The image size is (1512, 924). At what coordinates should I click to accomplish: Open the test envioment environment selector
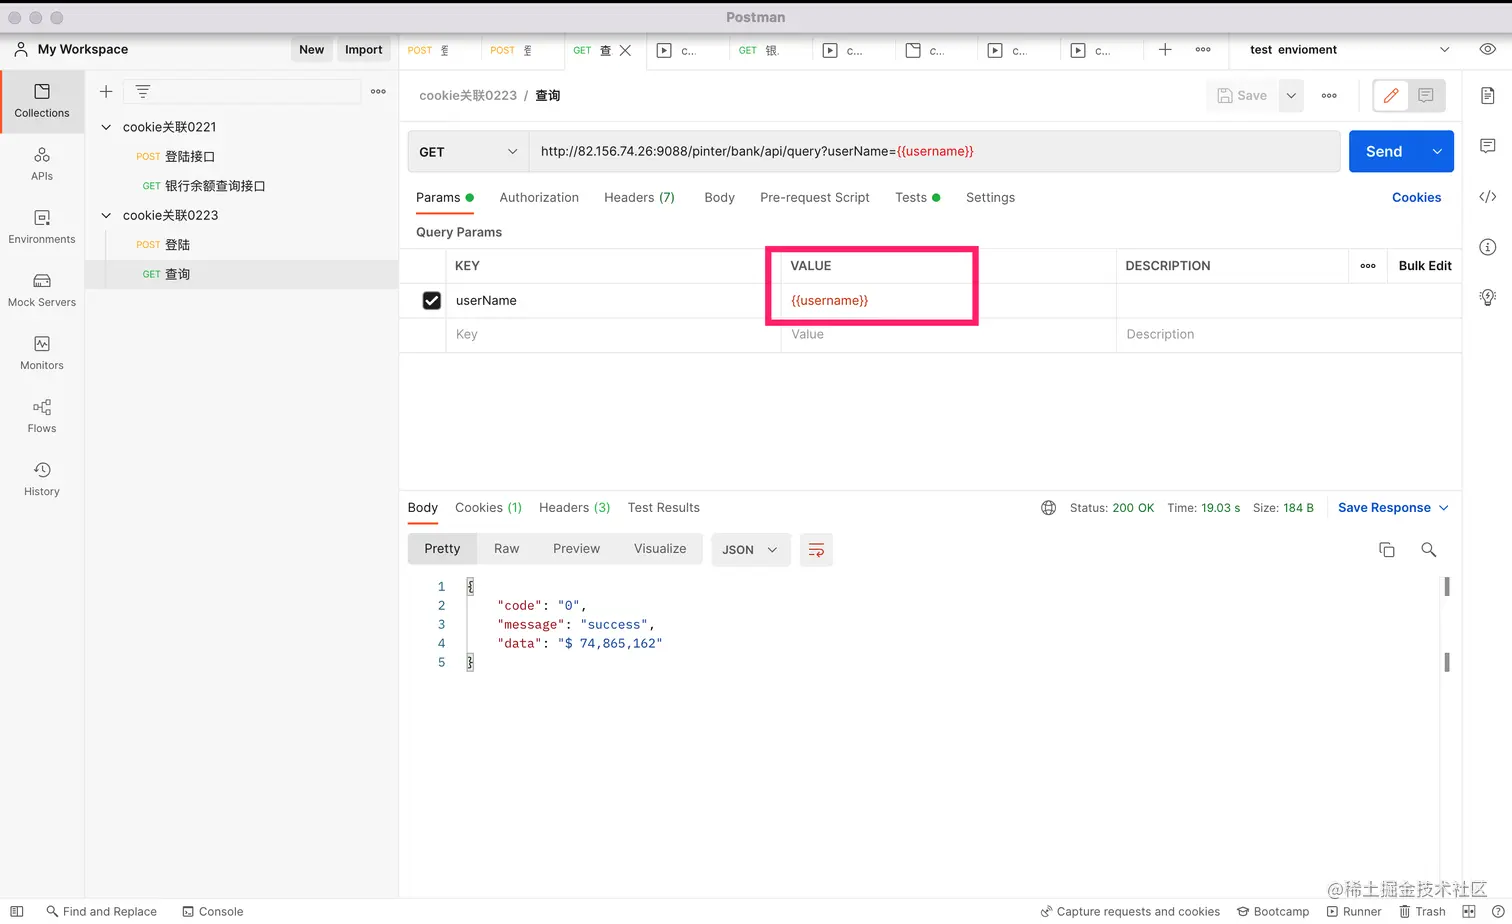(1349, 49)
